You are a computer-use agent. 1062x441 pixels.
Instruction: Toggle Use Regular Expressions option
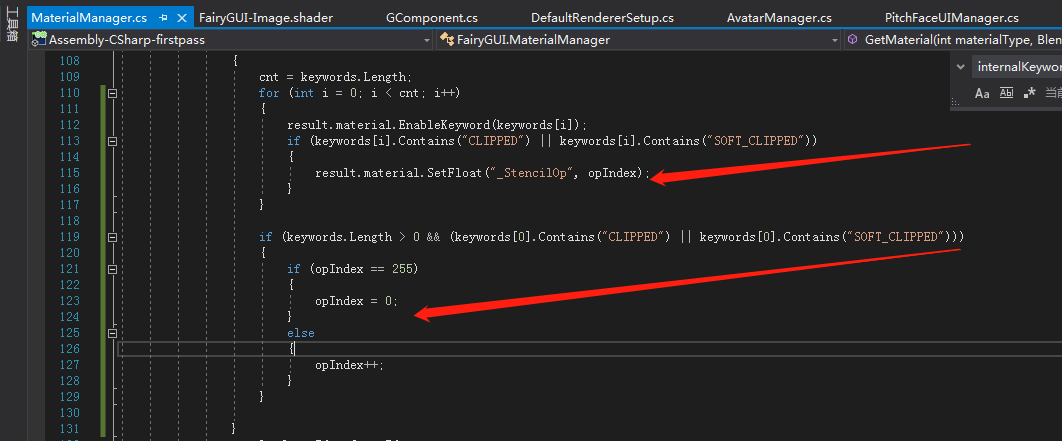tap(1030, 93)
